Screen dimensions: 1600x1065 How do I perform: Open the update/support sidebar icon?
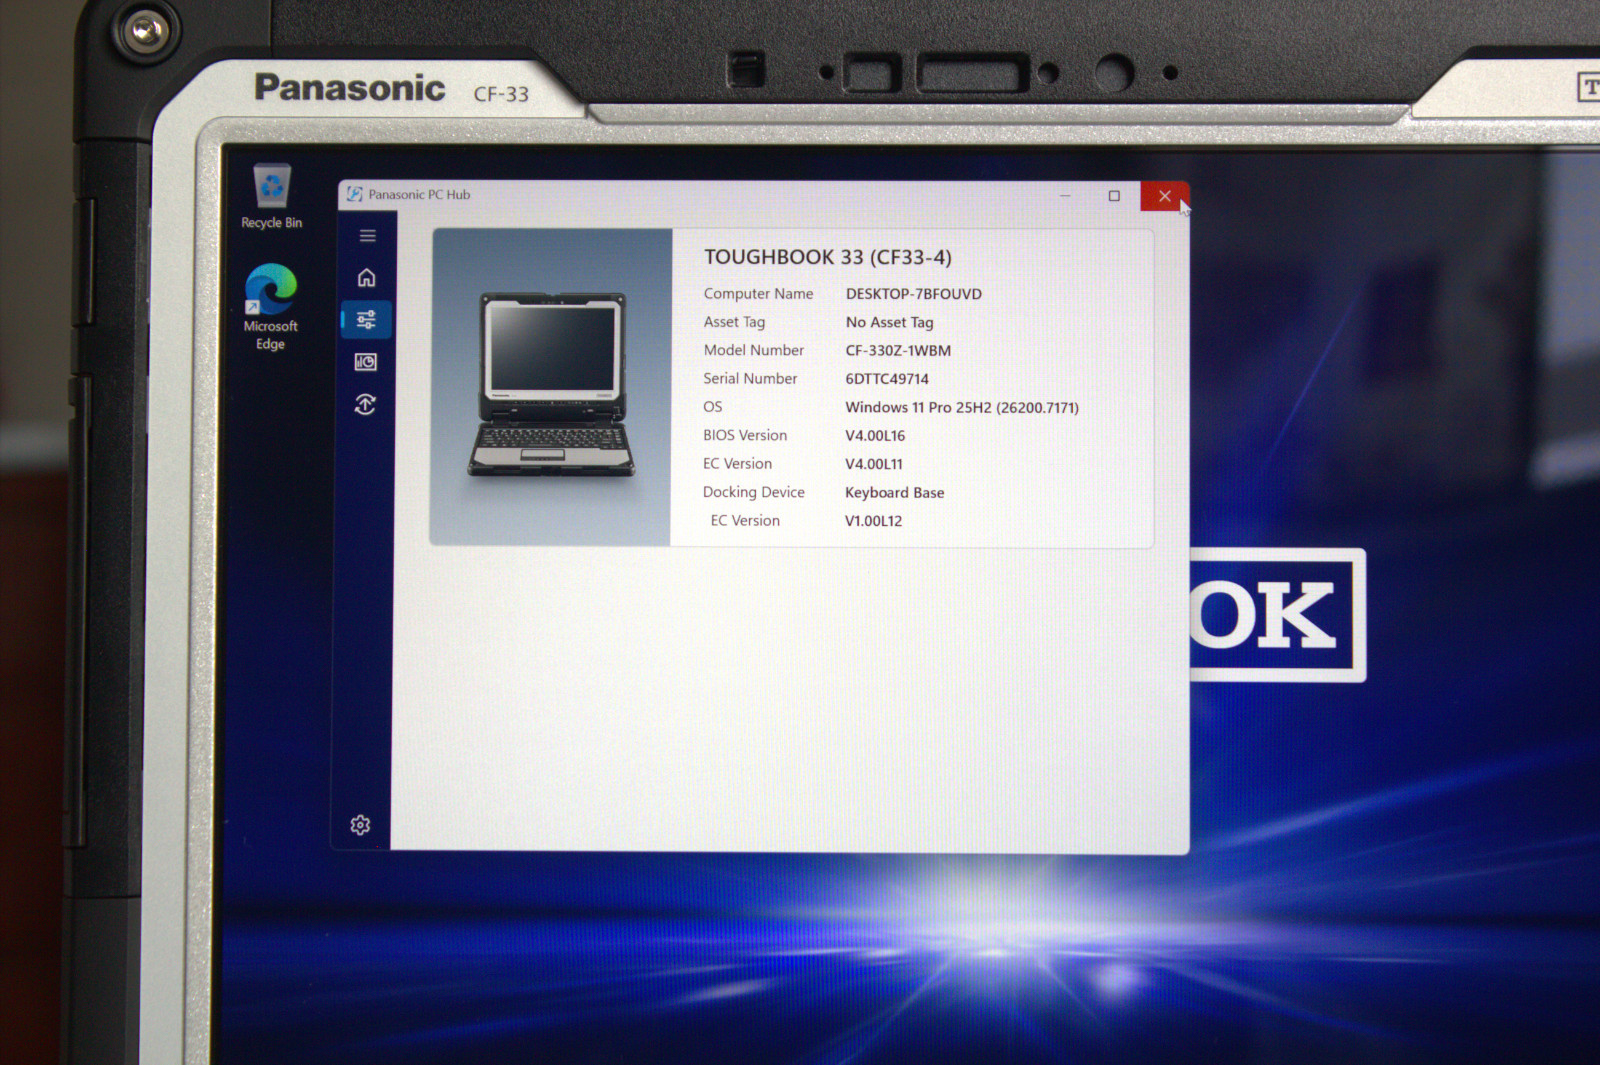click(365, 404)
